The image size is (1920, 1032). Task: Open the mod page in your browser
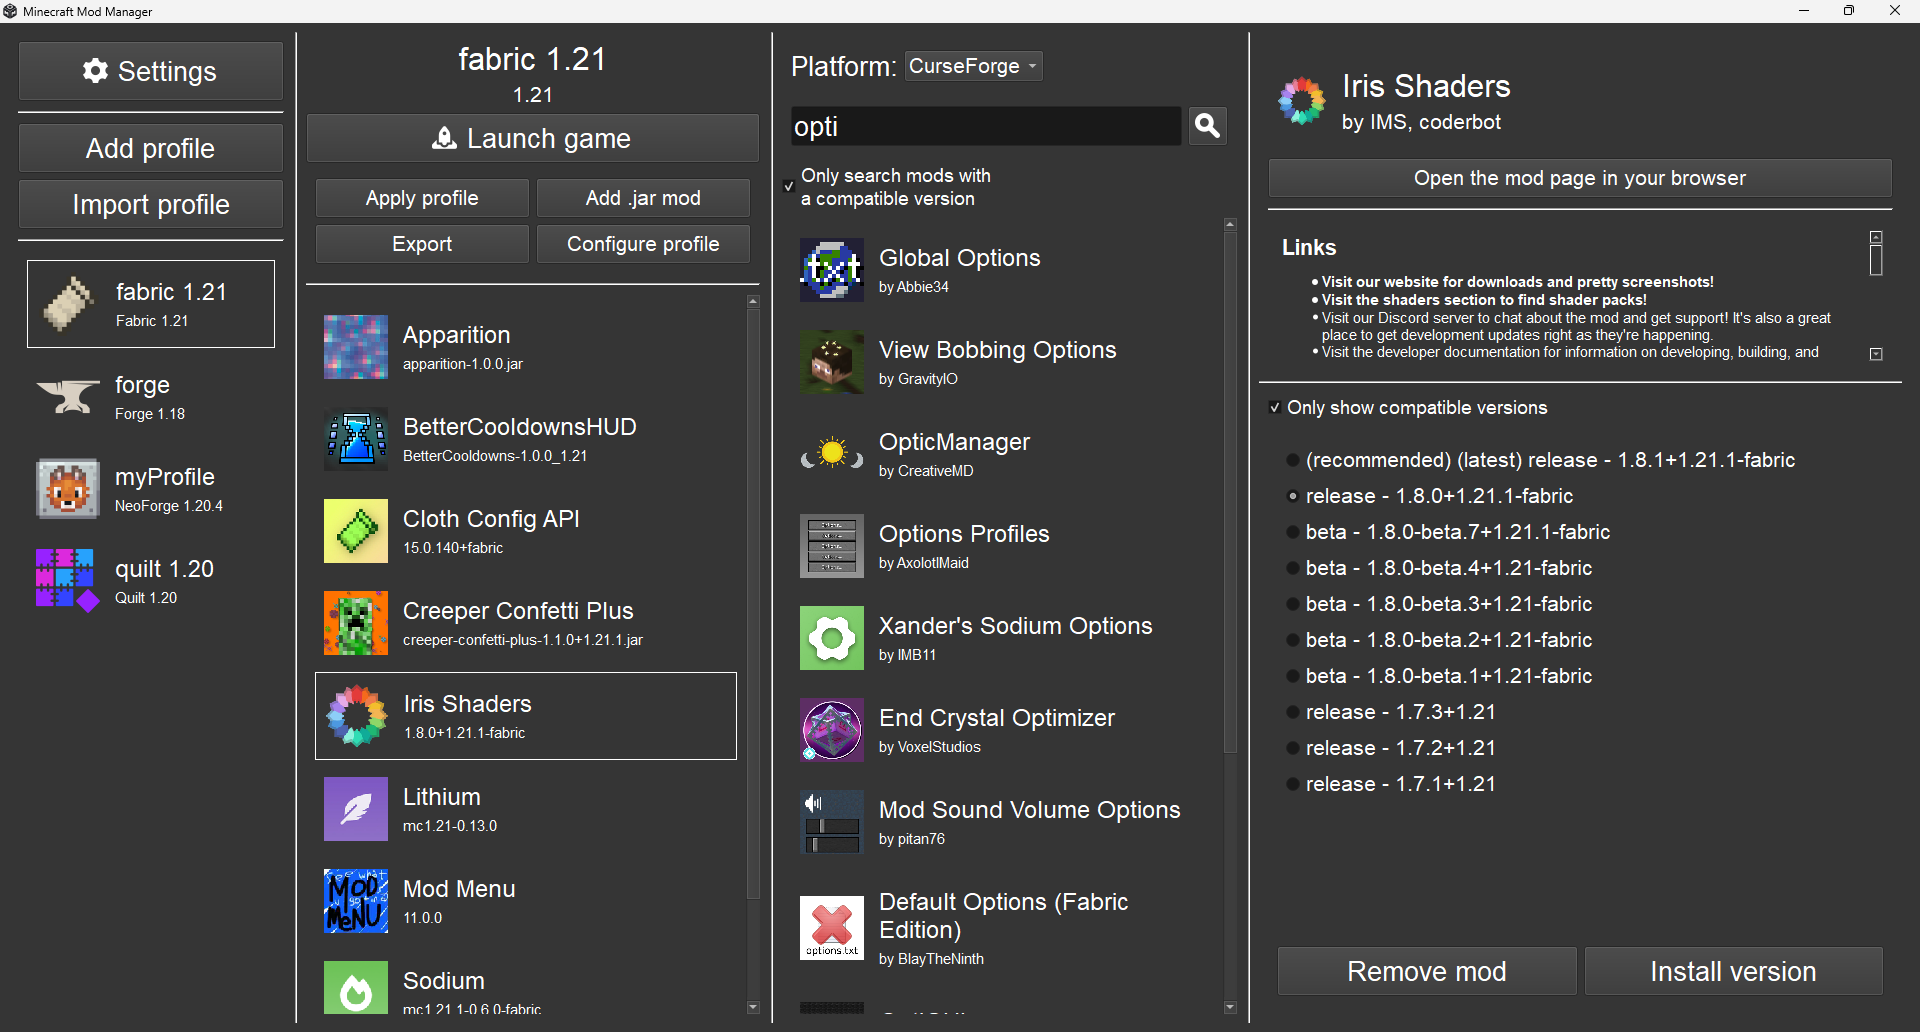point(1580,178)
